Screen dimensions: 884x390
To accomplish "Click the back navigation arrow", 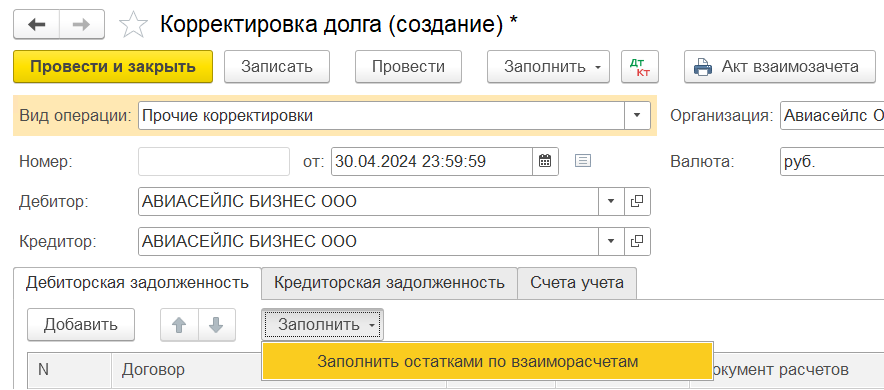I will (x=37, y=25).
